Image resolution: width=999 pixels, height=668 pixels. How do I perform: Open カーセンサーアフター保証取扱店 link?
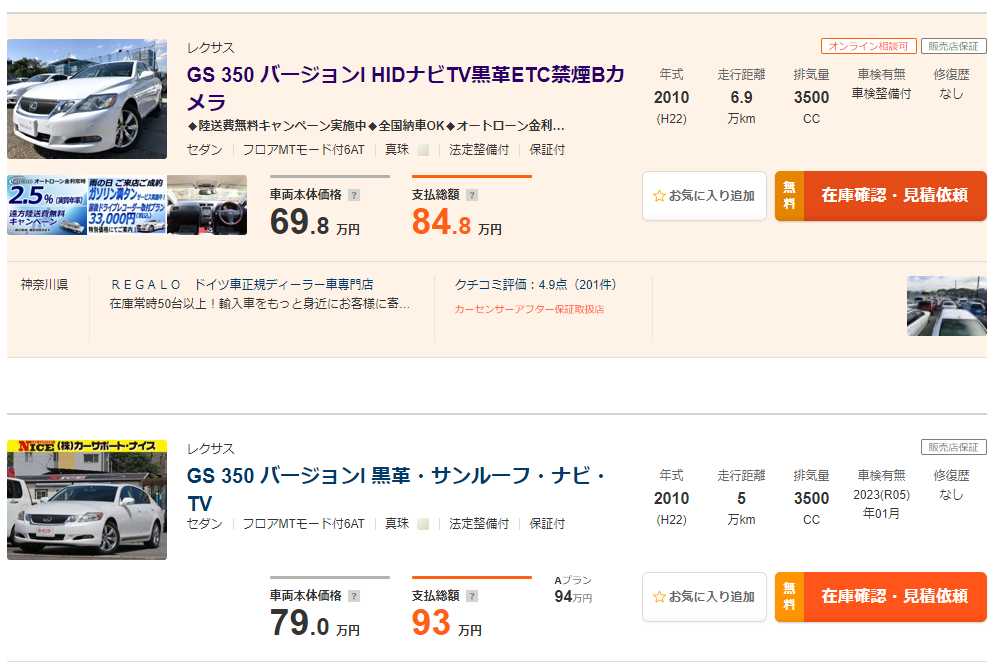(x=529, y=309)
